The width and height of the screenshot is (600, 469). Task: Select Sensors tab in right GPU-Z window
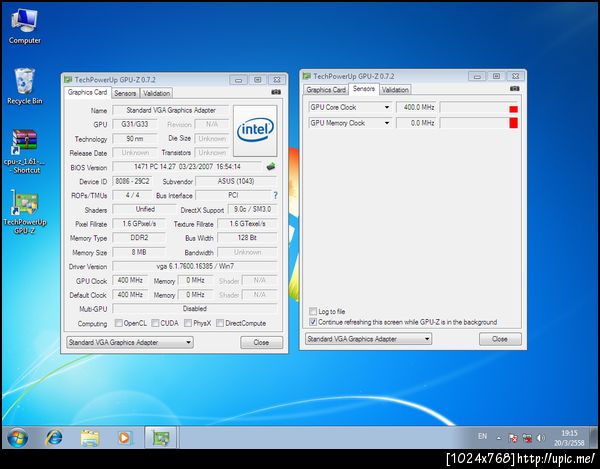click(x=364, y=89)
